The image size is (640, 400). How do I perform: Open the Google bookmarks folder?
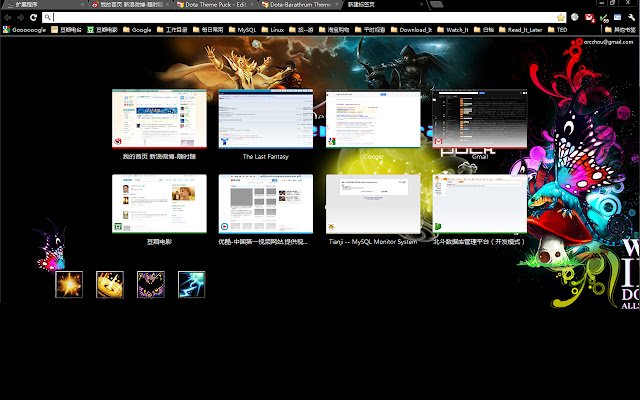(137, 30)
